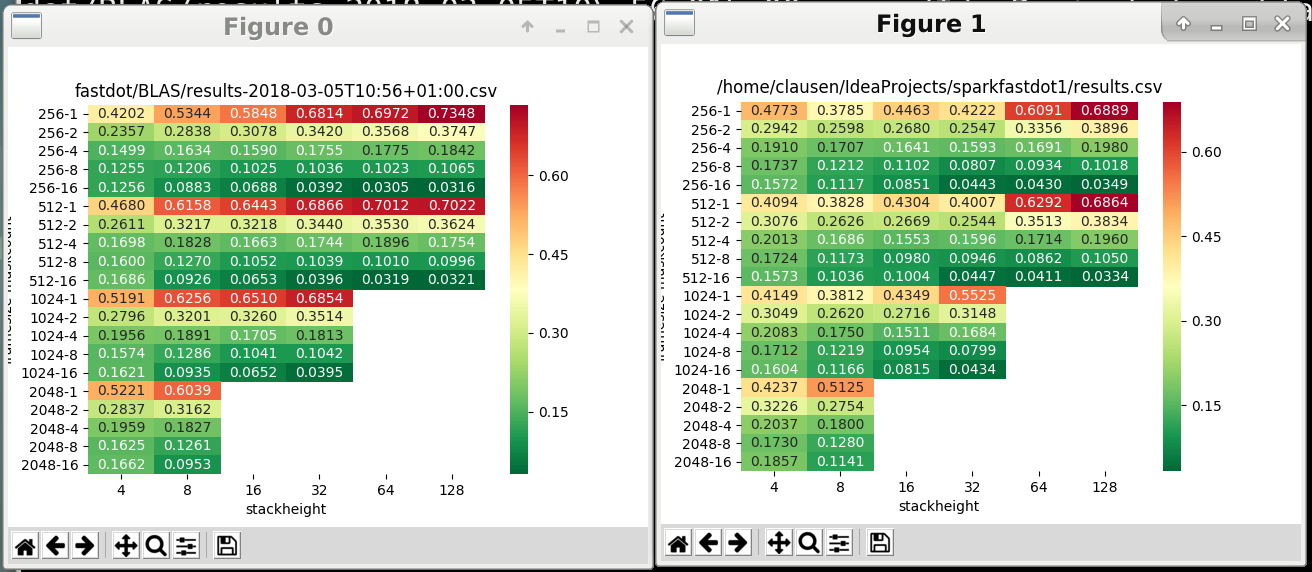Select cell 0.0953 in Figure 0 heatmap
The image size is (1312, 572).
click(187, 465)
